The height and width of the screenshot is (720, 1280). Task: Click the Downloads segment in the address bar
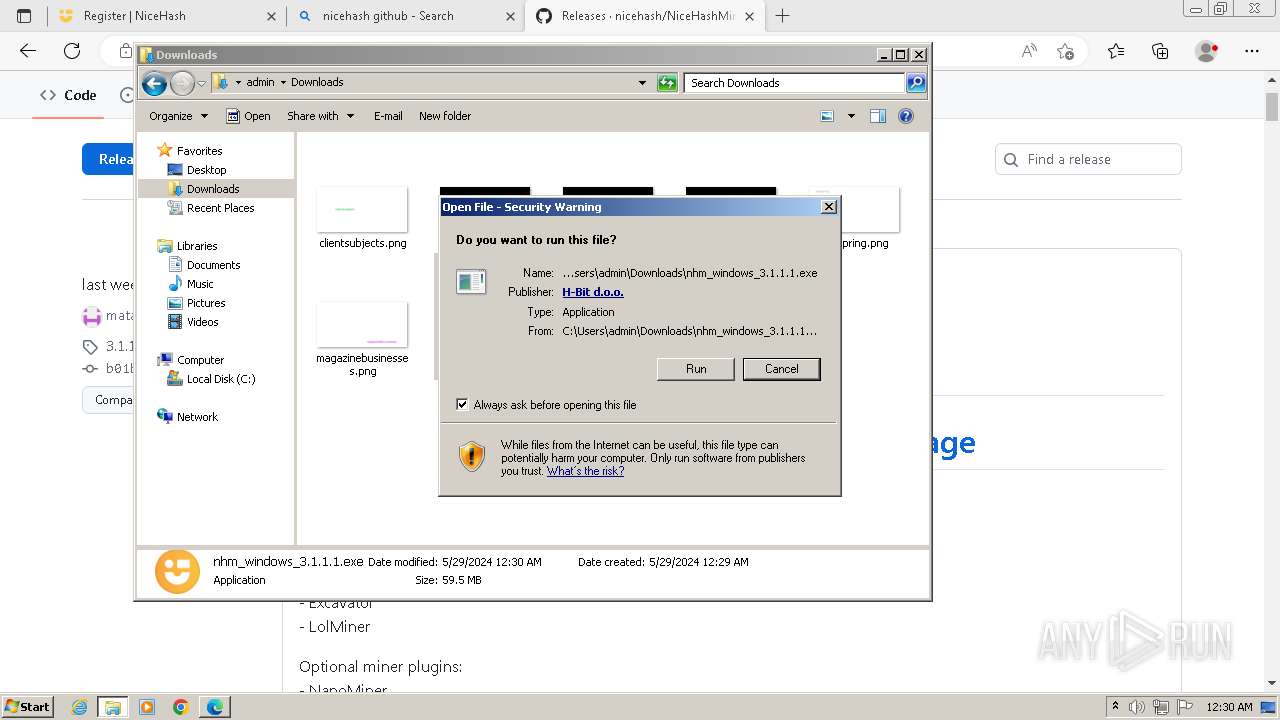pyautogui.click(x=317, y=82)
